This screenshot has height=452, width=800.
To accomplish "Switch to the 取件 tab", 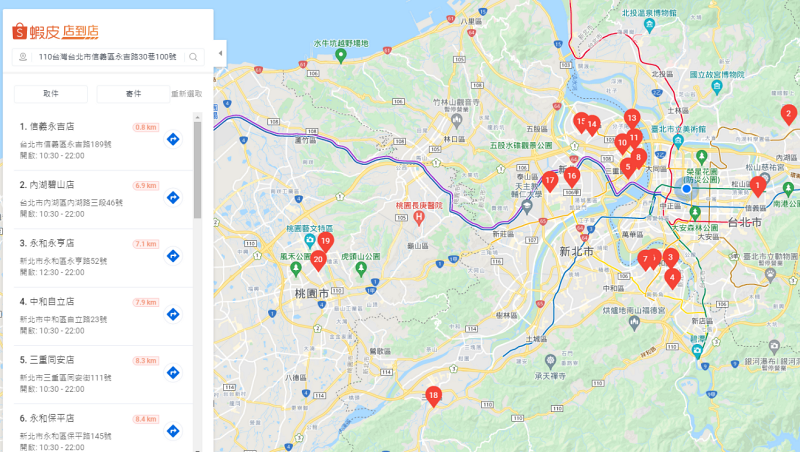I will click(x=51, y=94).
